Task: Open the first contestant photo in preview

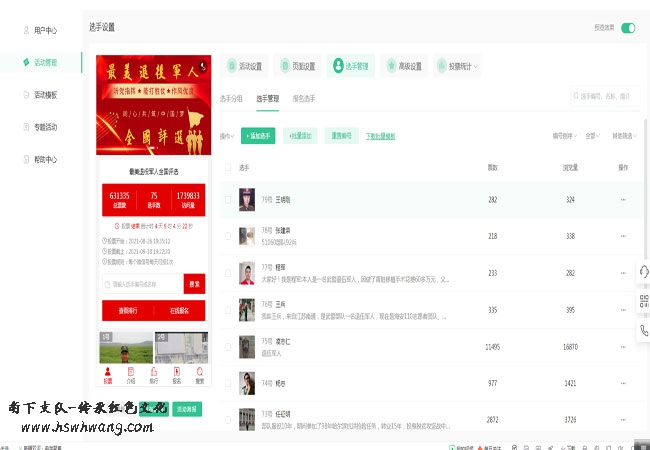Action: [x=126, y=347]
